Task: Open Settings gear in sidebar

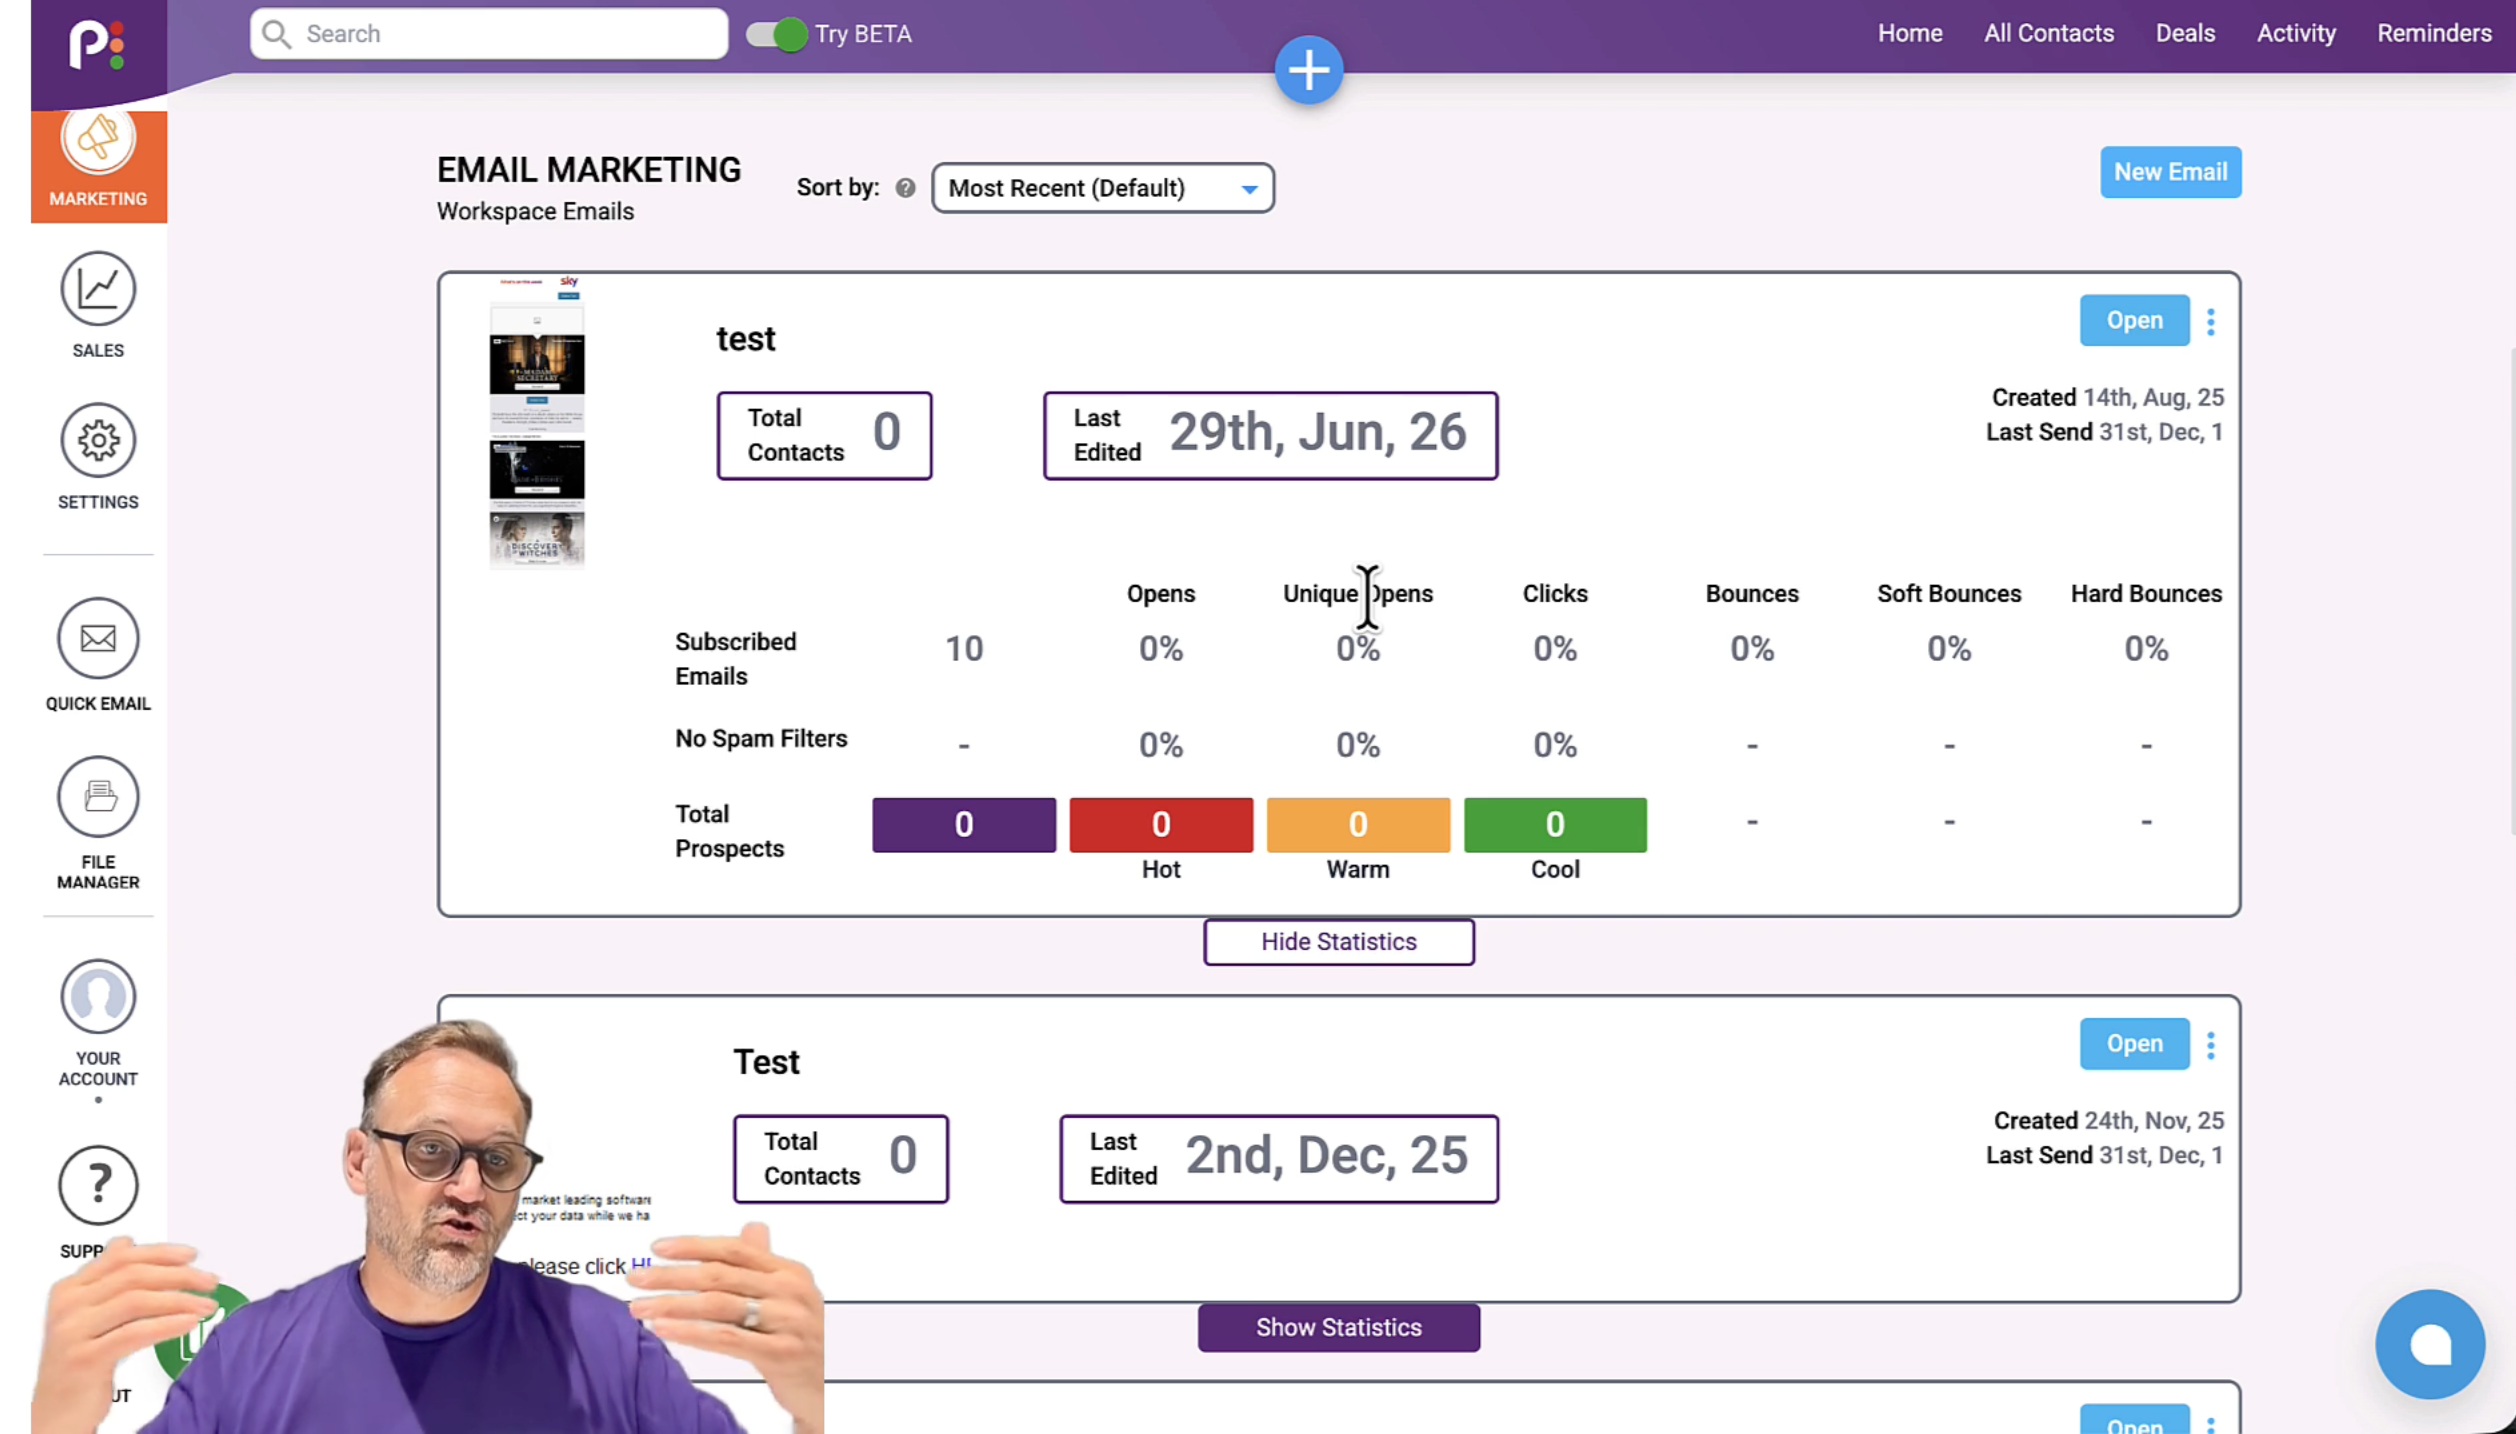Action: tap(98, 441)
